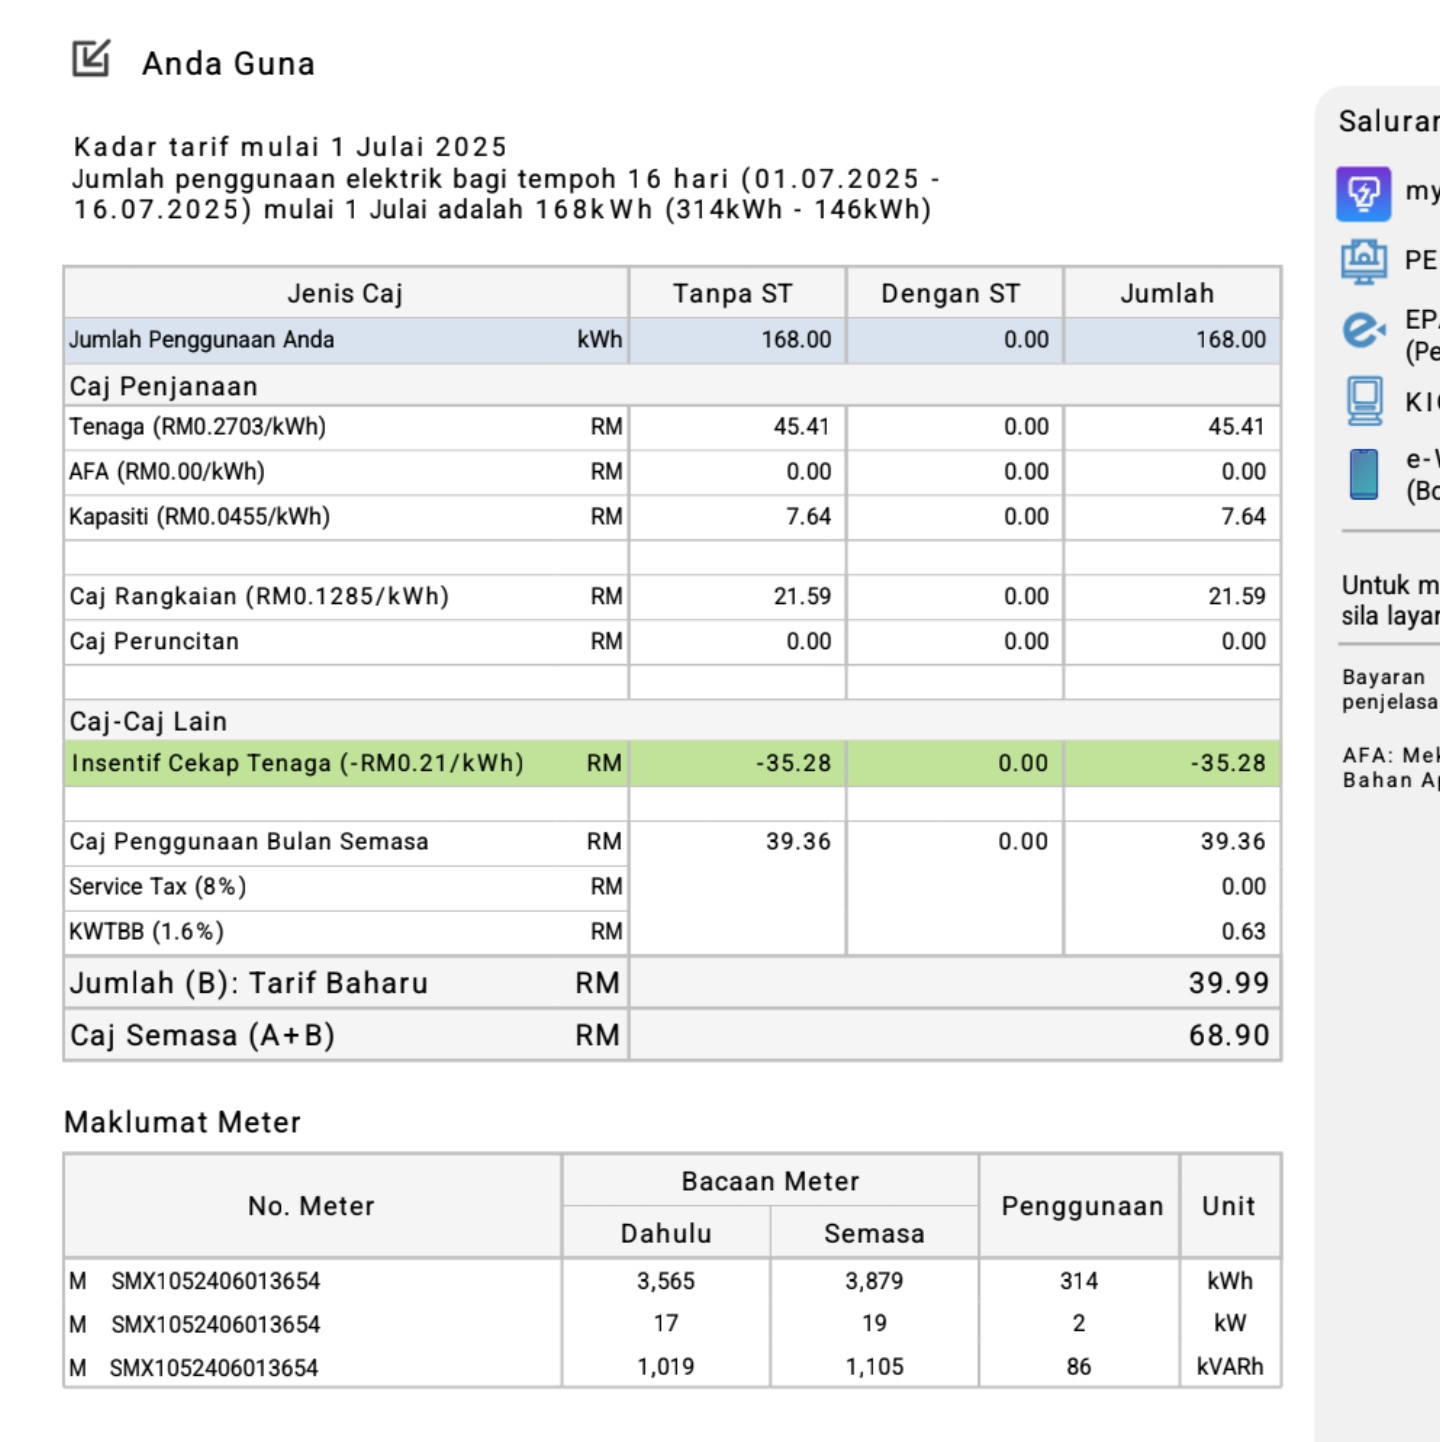Select the Jumlah Penggunaan Anda blue row
1440x1442 pixels.
(672, 340)
